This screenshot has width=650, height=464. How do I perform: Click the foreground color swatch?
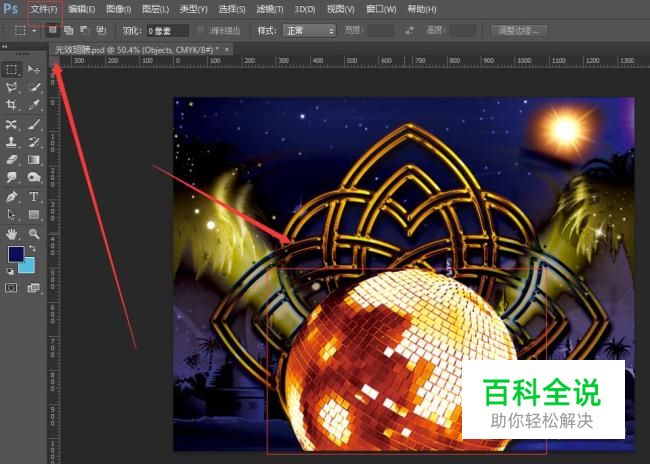16,254
